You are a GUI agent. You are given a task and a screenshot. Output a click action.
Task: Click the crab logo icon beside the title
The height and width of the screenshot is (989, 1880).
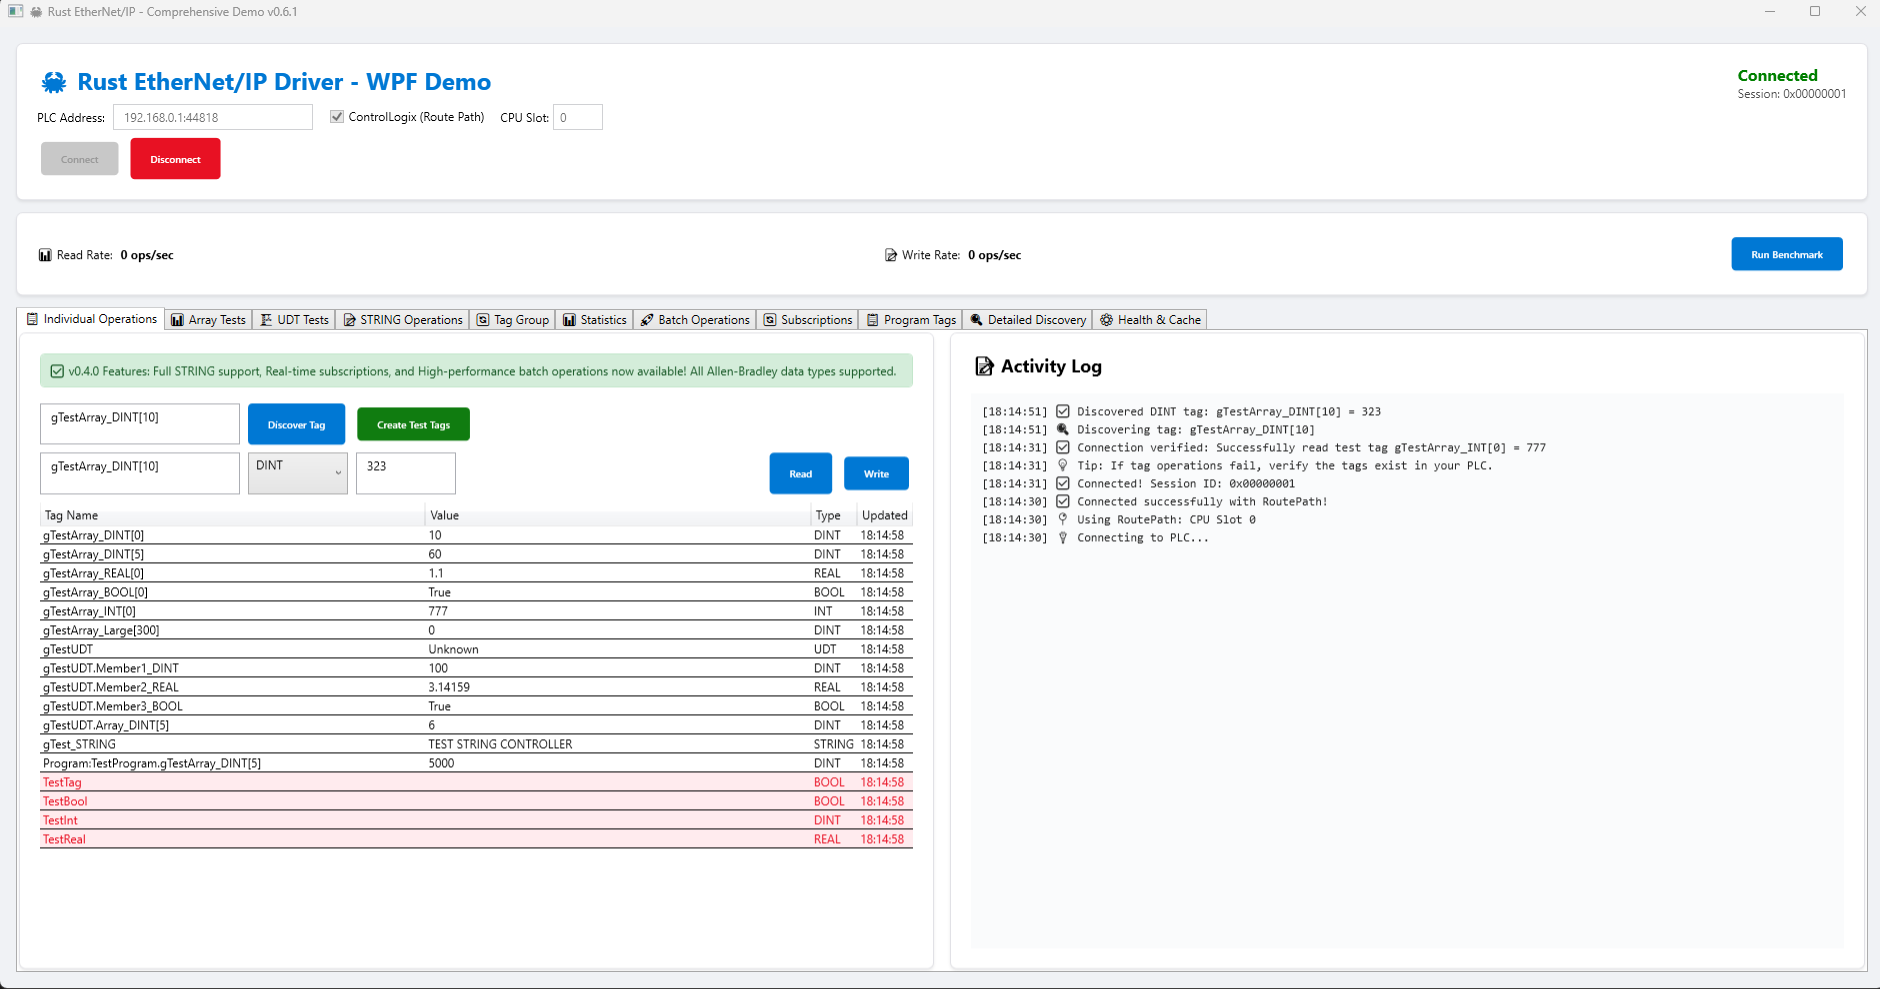(54, 82)
